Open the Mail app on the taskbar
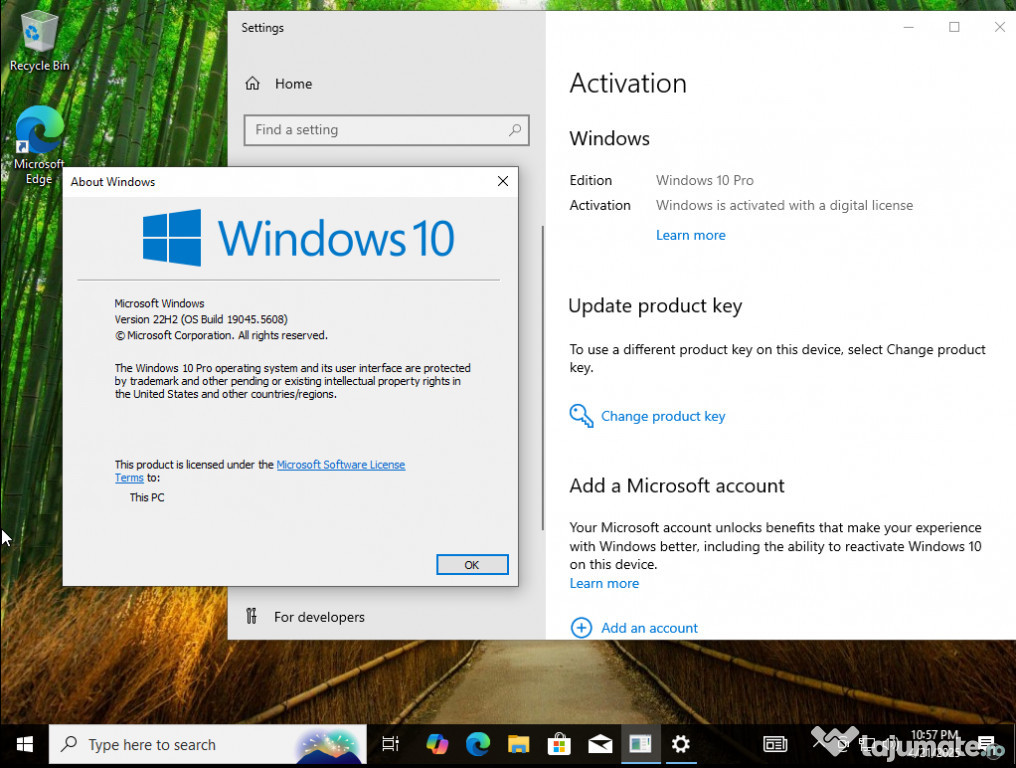This screenshot has height=768, width=1016. point(599,745)
